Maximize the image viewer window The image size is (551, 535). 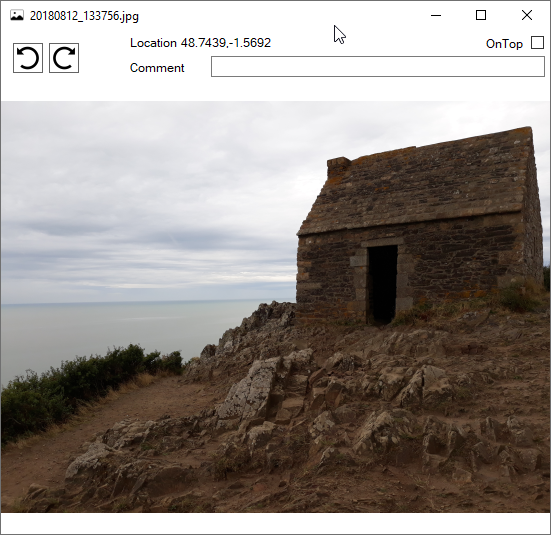tap(481, 15)
